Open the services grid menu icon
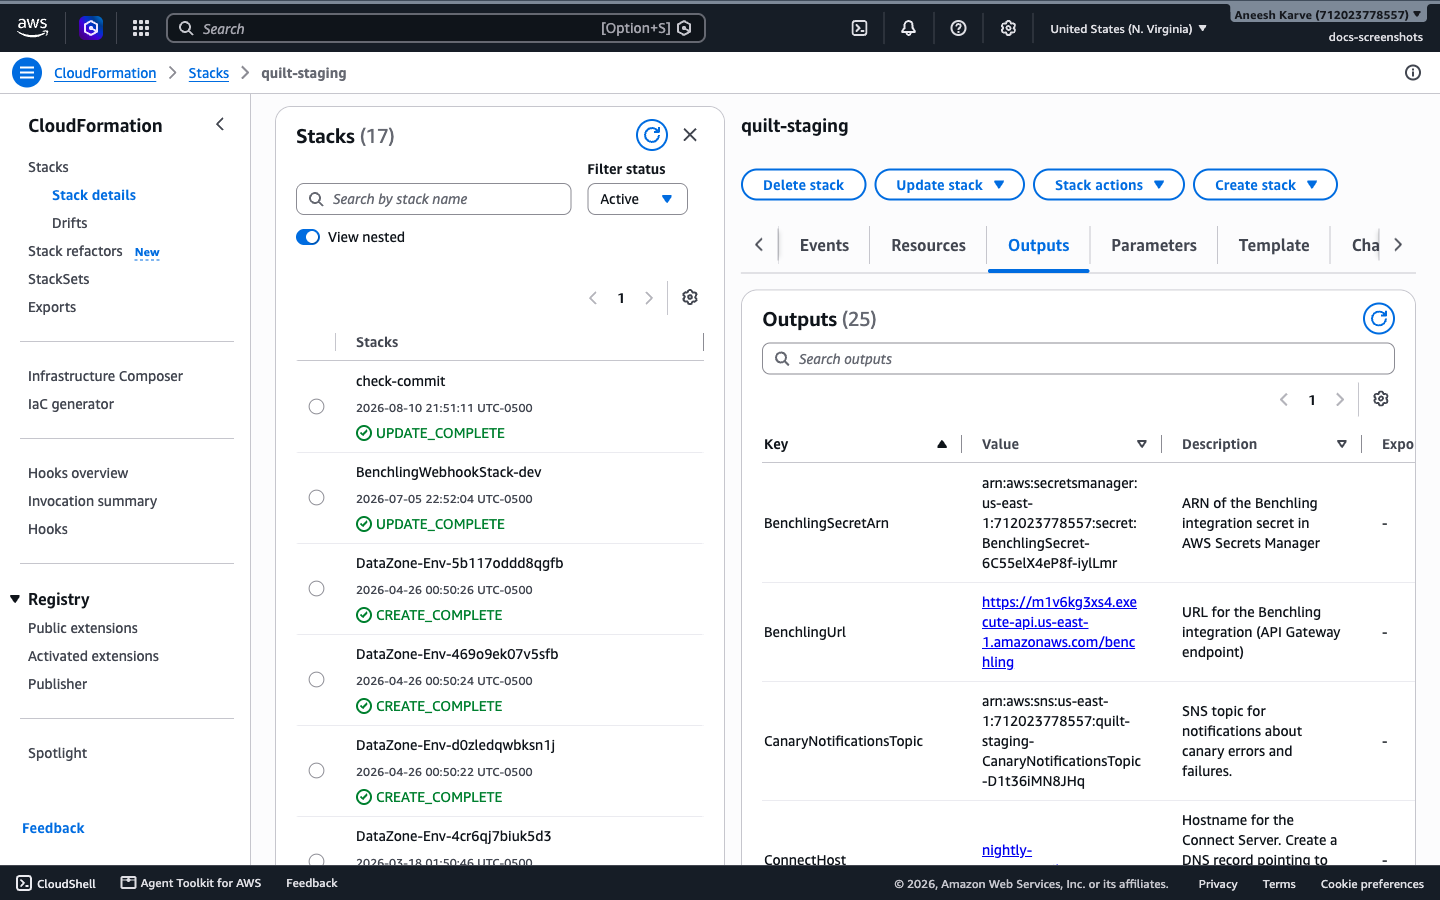This screenshot has height=900, width=1440. 141,28
